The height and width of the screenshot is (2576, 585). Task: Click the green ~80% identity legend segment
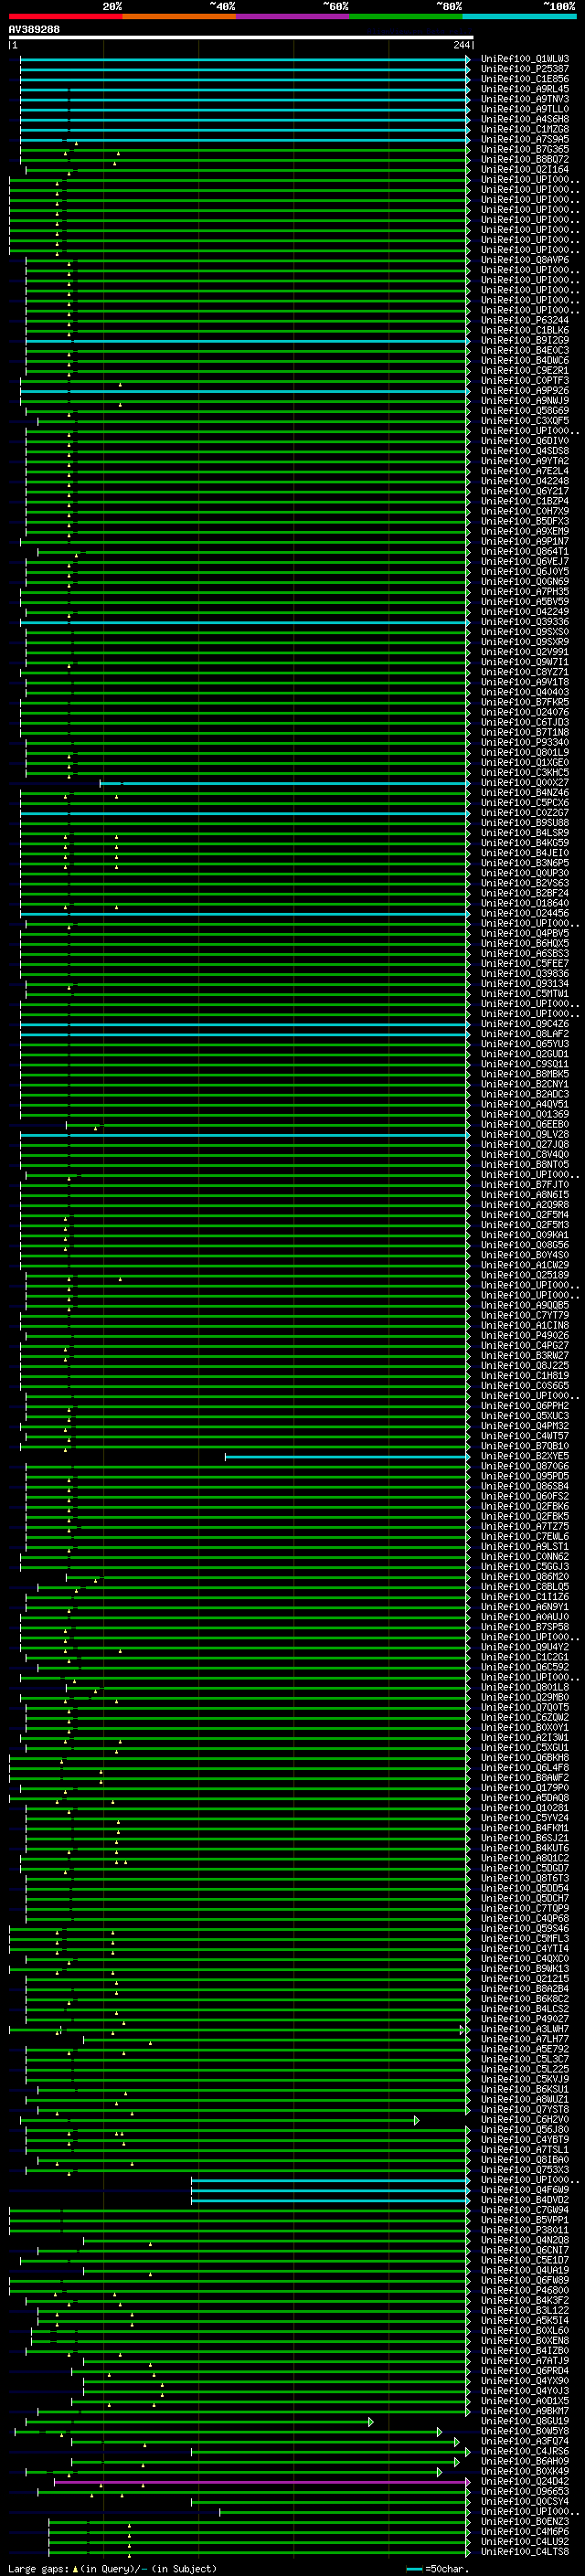pos(406,16)
